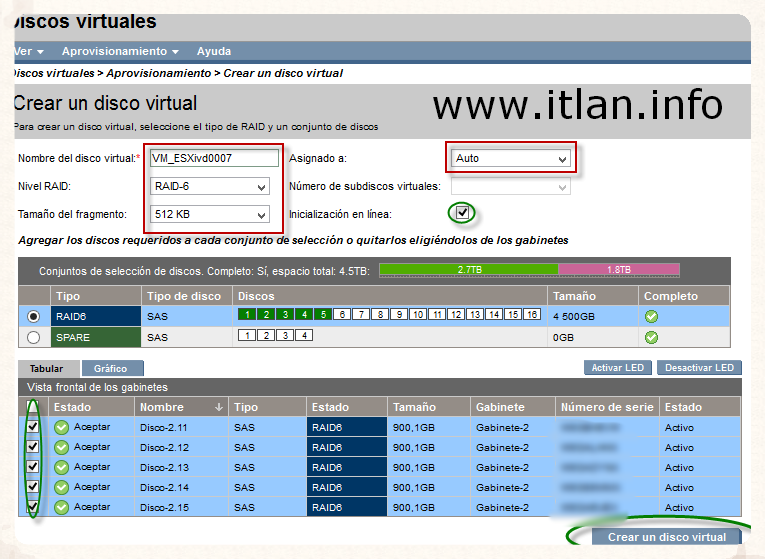Select the SPARE radio button
The width and height of the screenshot is (765, 559).
pyautogui.click(x=34, y=337)
